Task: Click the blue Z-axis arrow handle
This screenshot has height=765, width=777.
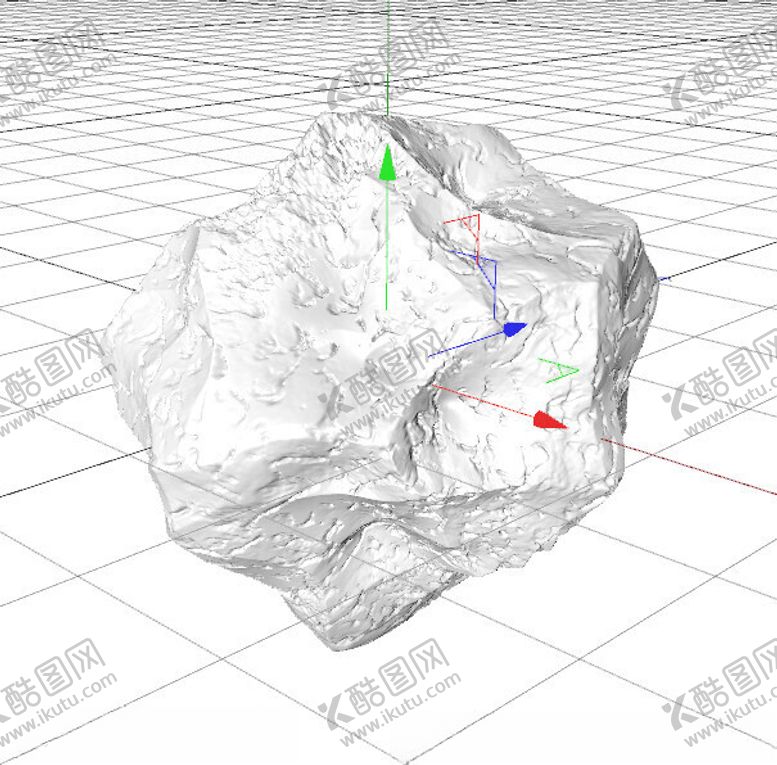Action: 515,329
